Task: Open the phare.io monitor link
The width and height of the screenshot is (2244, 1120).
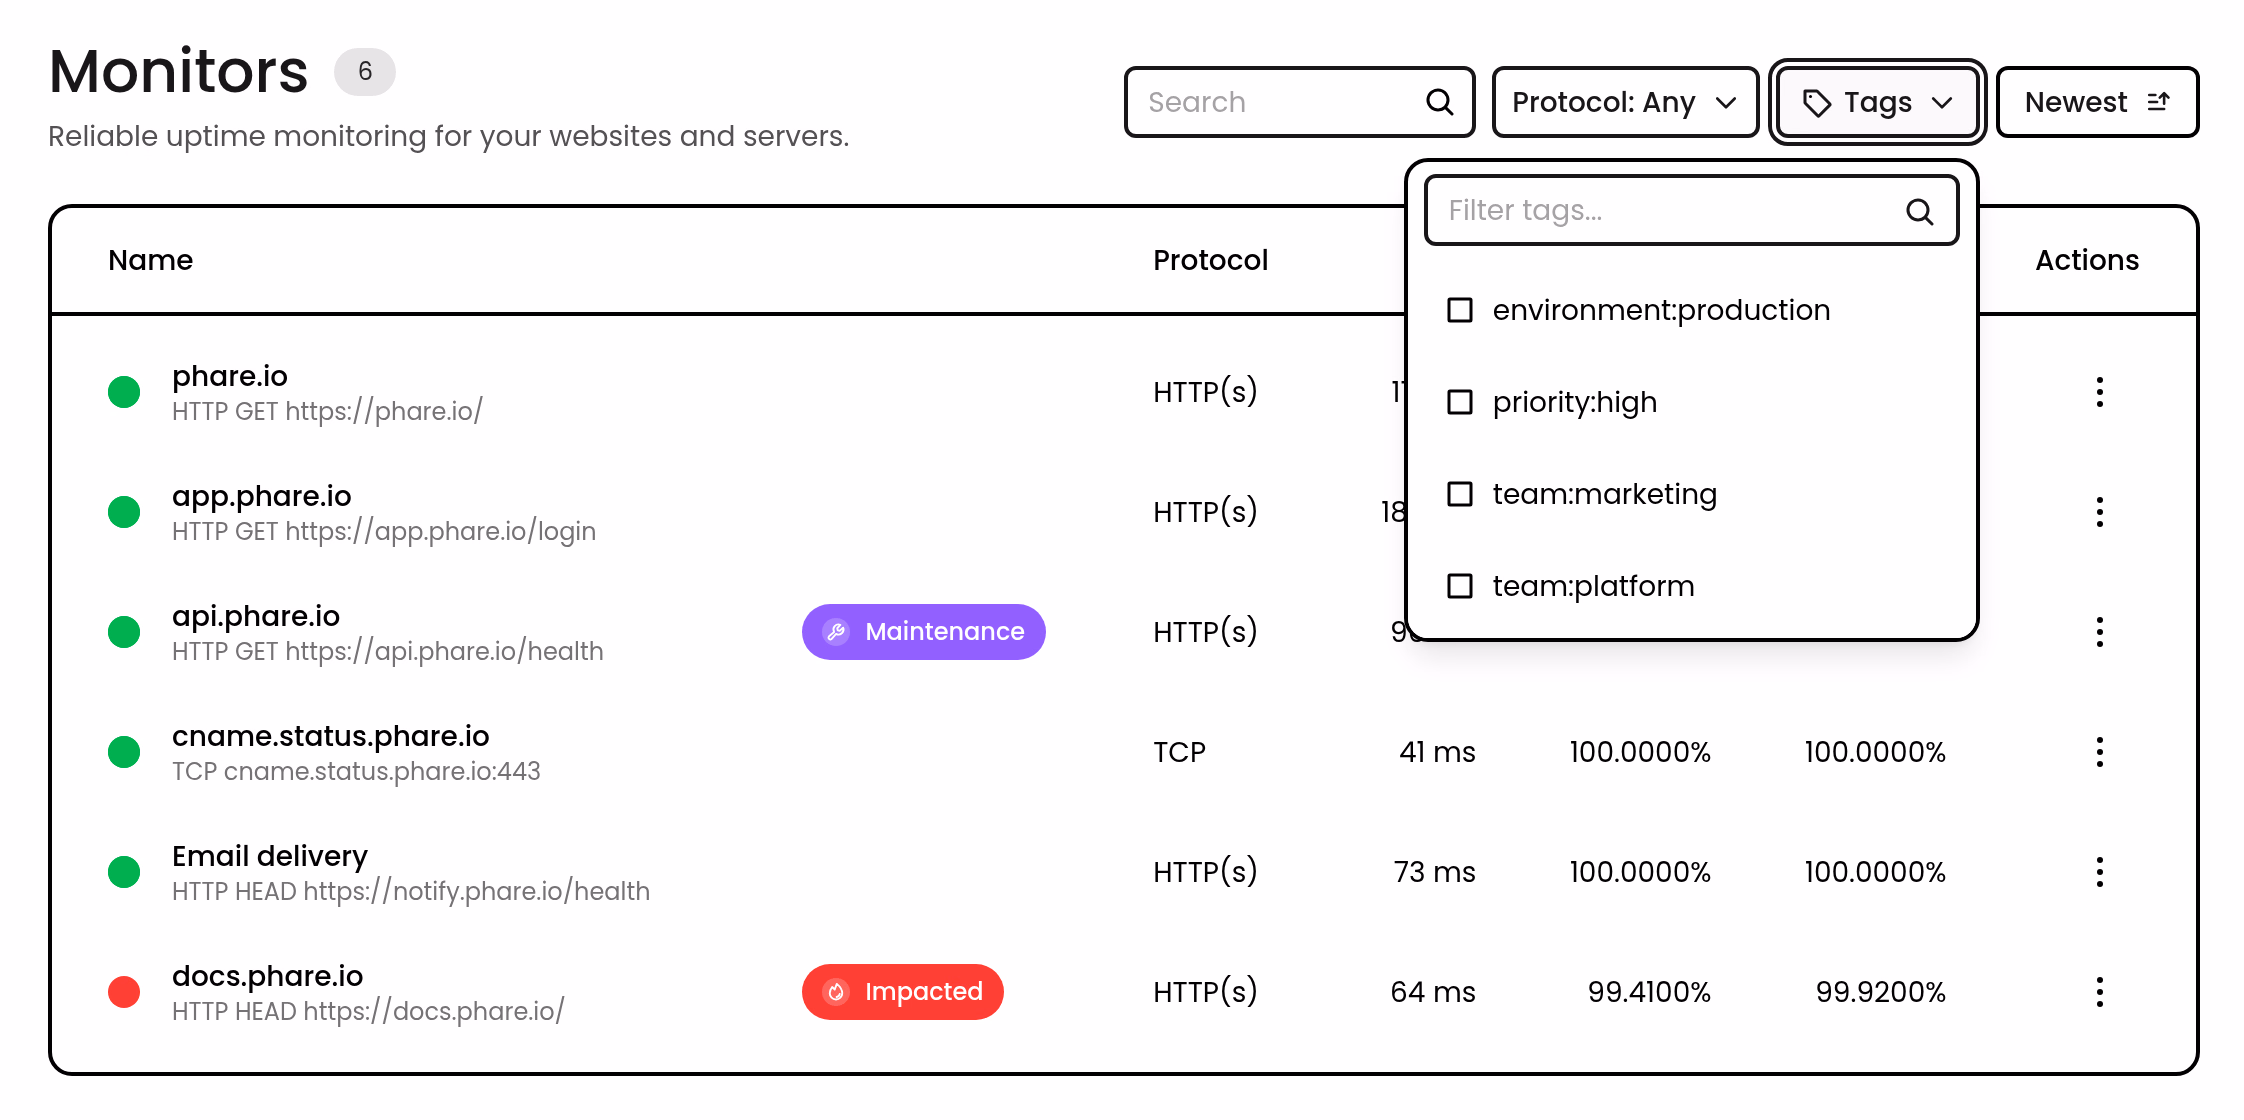Action: coord(230,376)
